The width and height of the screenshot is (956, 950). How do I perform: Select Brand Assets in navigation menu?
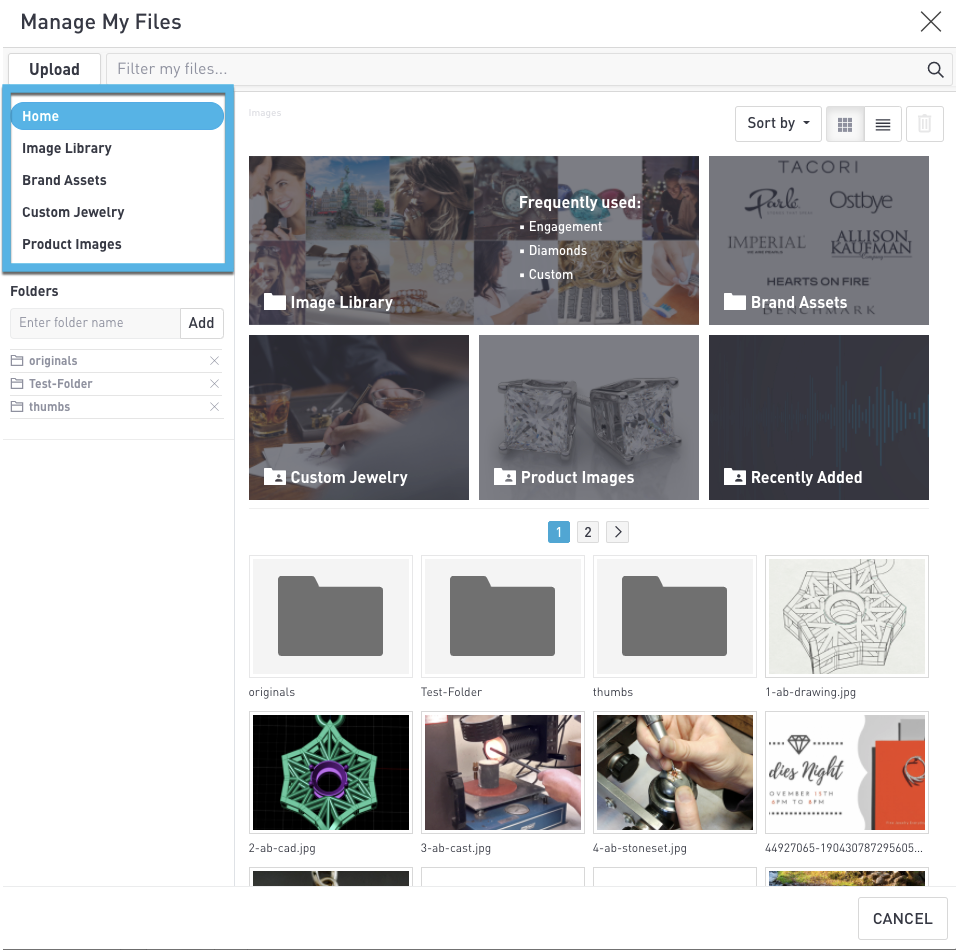[64, 180]
